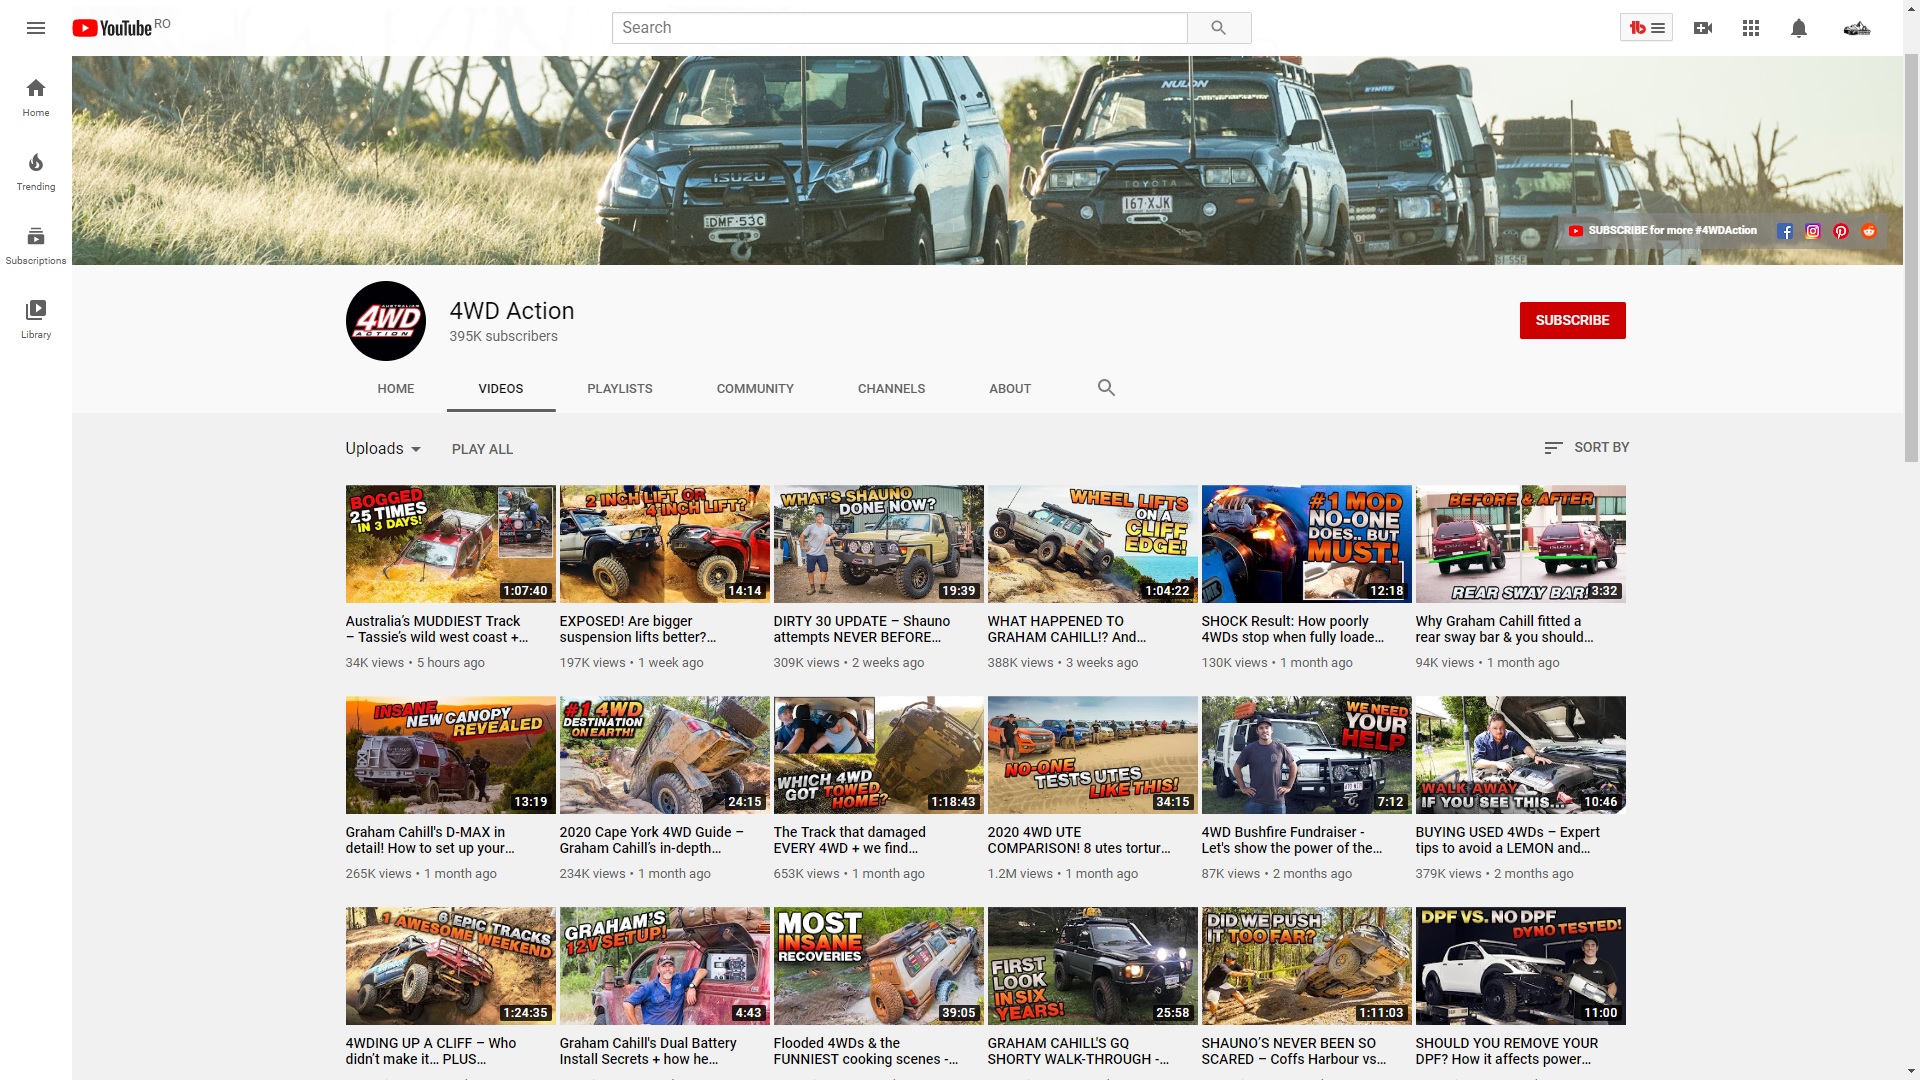Go to Trending in the sidebar
The width and height of the screenshot is (1920, 1080).
point(36,171)
